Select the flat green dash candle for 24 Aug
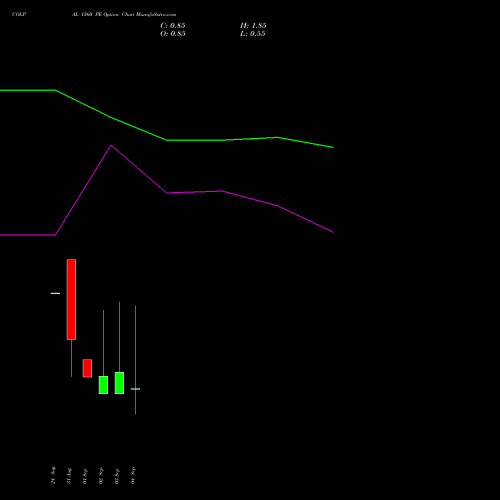The width and height of the screenshot is (500, 500). coord(55,293)
